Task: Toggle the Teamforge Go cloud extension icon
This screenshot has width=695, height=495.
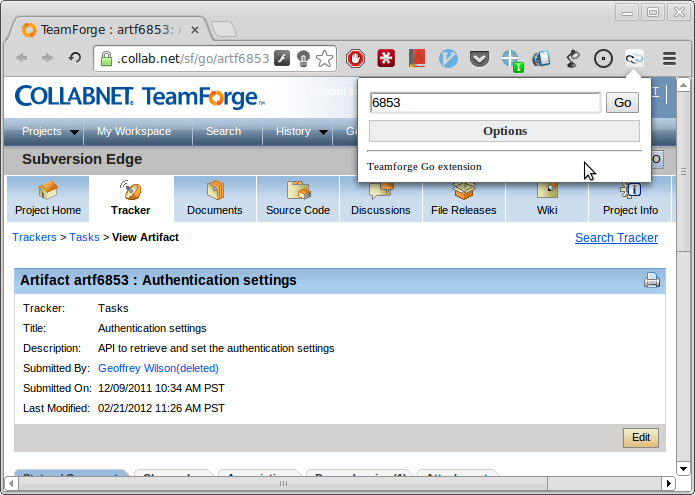Action: click(x=634, y=58)
